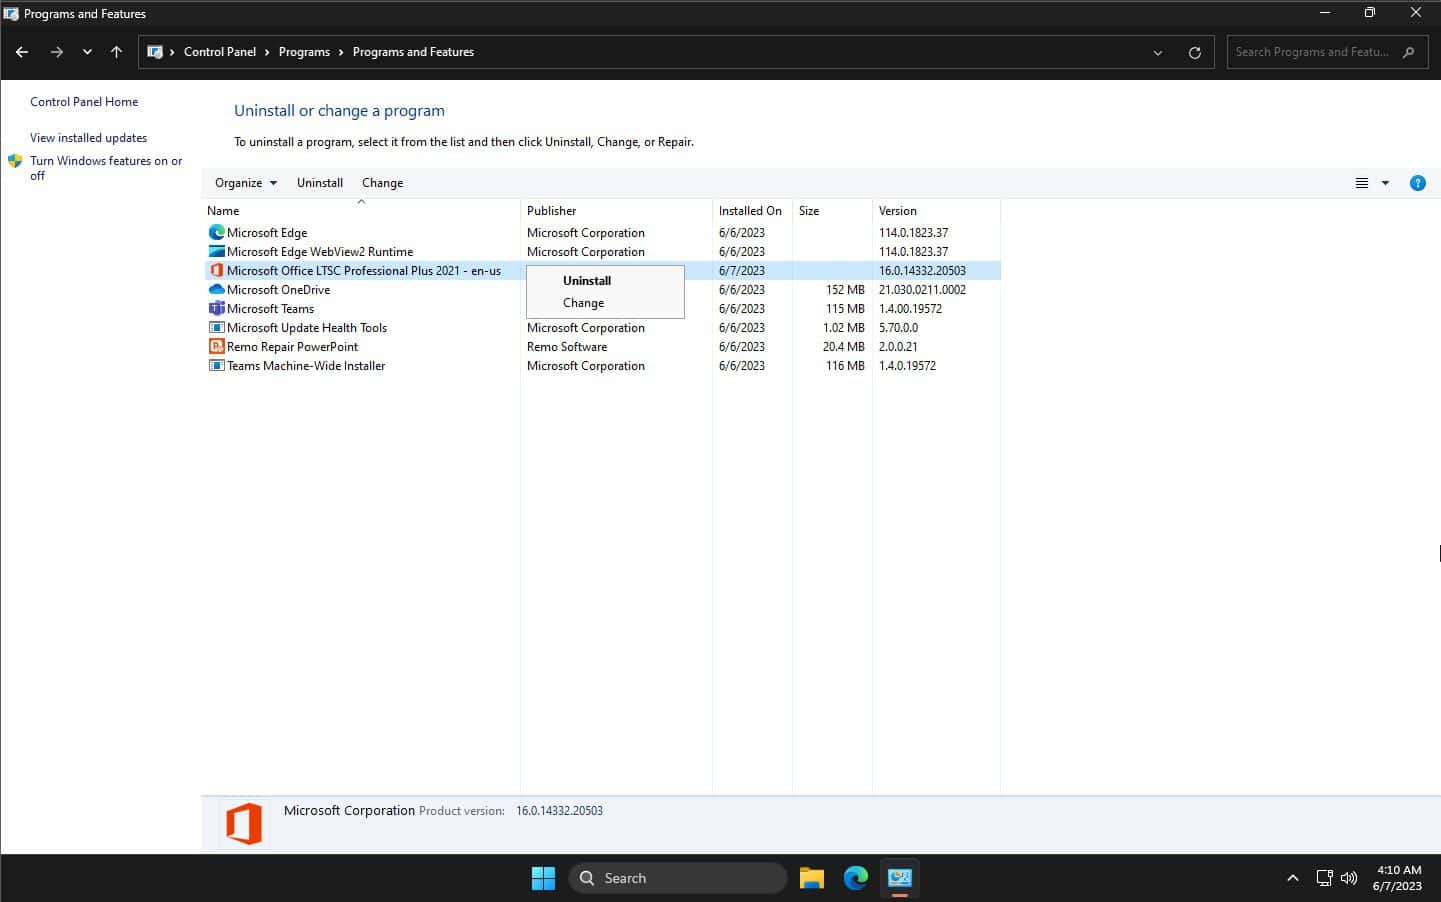Click the Microsoft Update Health Tools icon
The height and width of the screenshot is (902, 1441).
216,327
